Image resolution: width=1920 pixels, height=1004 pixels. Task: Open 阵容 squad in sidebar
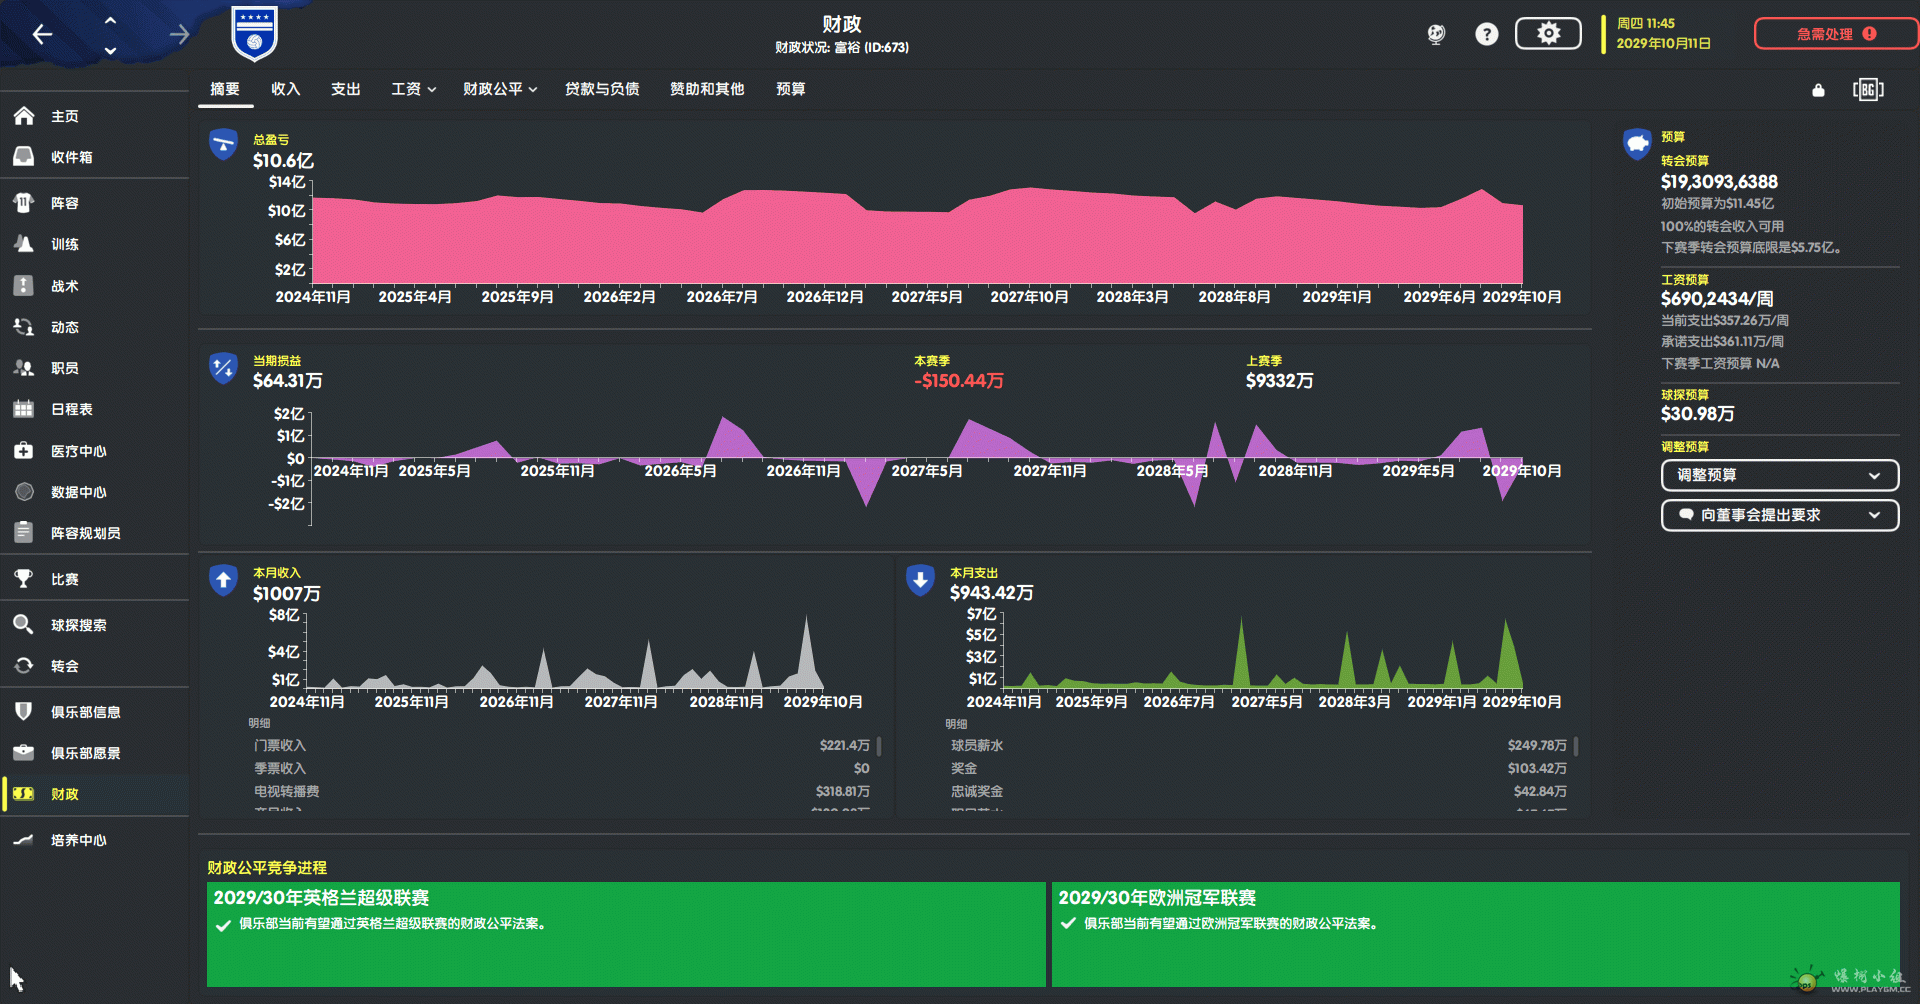click(x=94, y=203)
